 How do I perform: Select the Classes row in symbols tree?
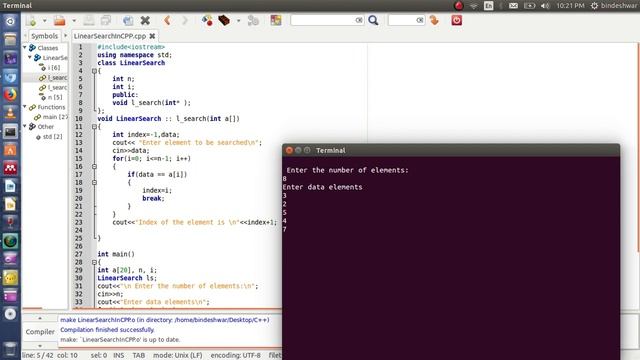[x=48, y=48]
